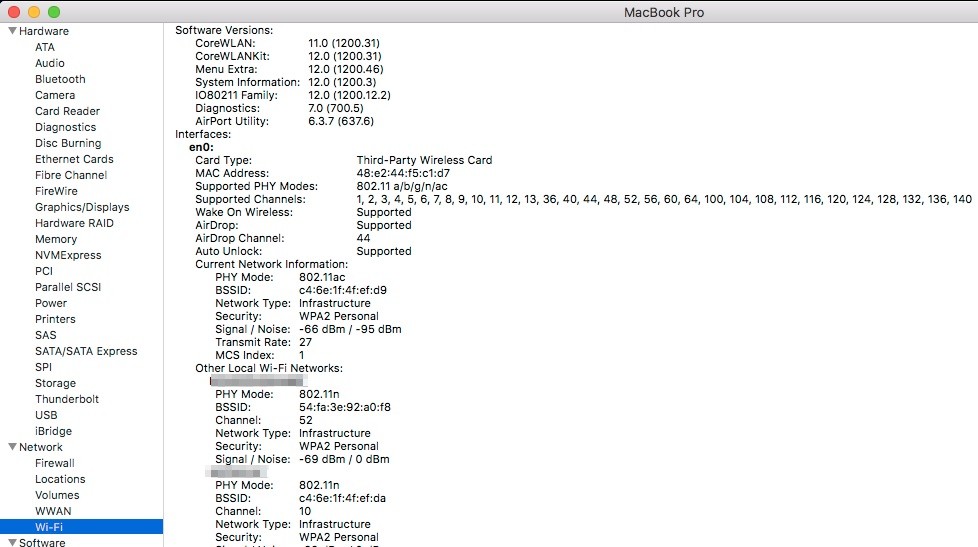Click the BSSID 54:fa:3e:92:a0:f8
This screenshot has height=547, width=978.
point(344,407)
